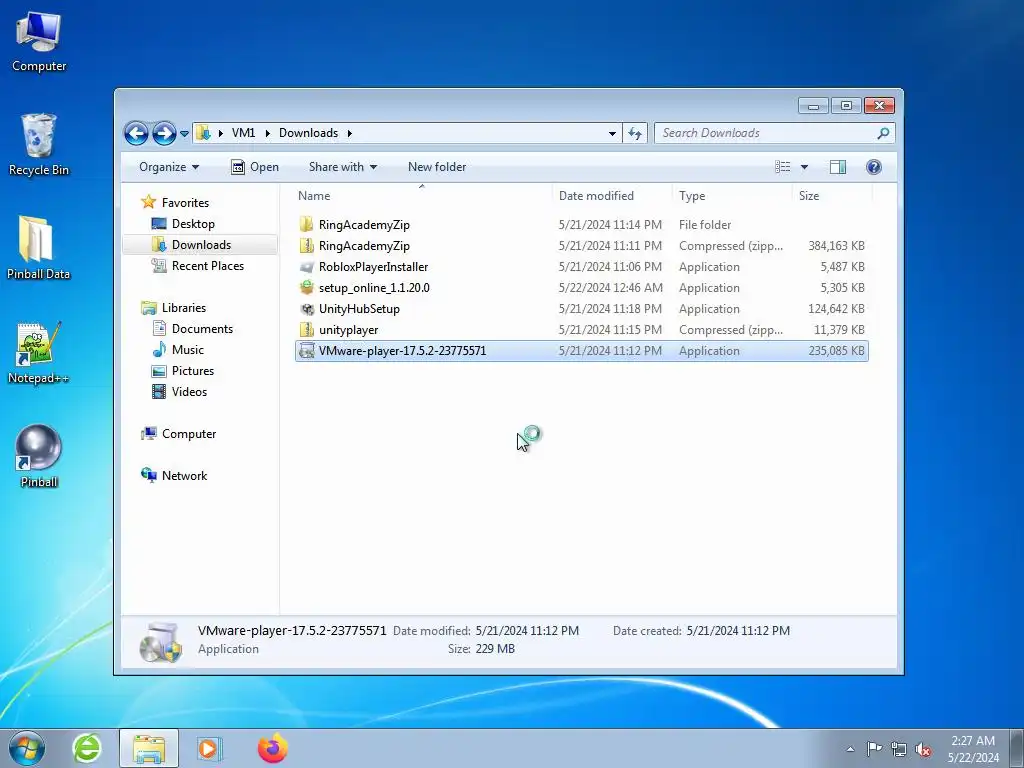Select Downloads in the address breadcrumb

point(308,133)
